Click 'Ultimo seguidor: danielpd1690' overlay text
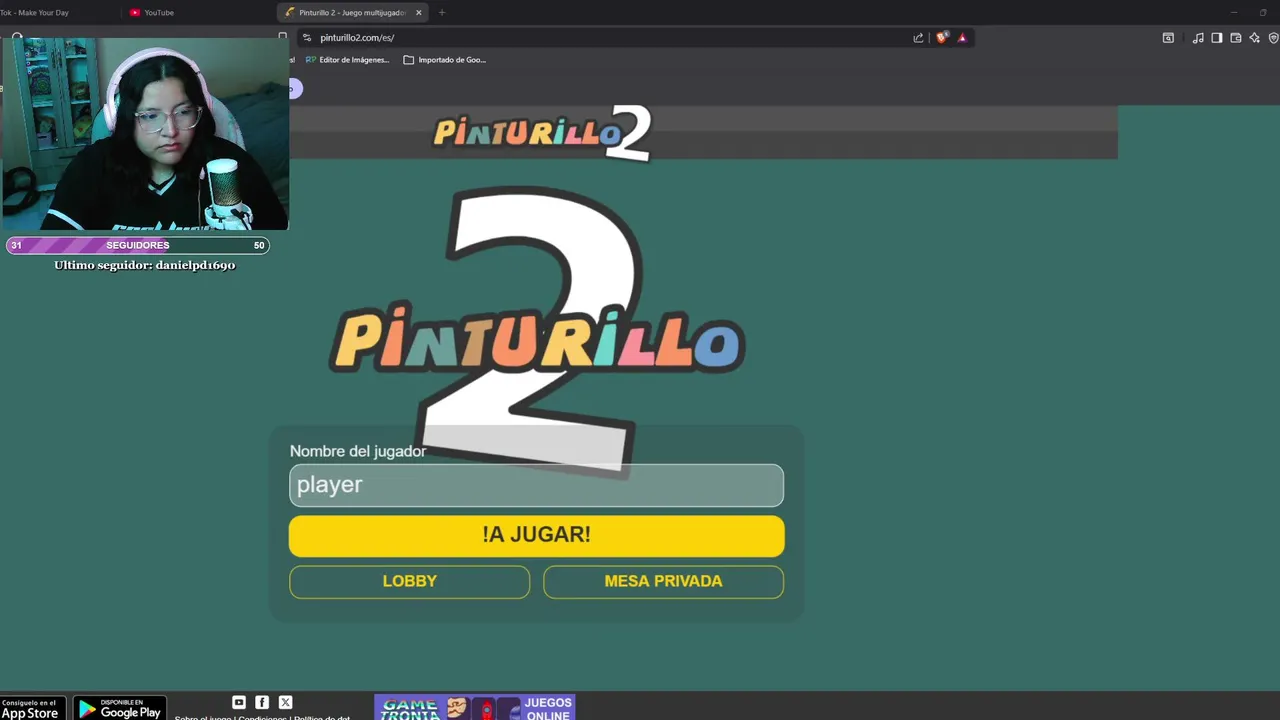 pyautogui.click(x=145, y=265)
